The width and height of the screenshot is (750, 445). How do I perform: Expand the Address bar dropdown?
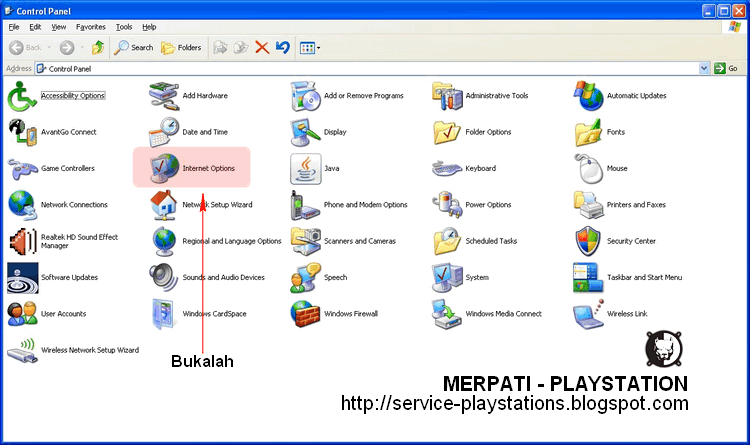pyautogui.click(x=704, y=68)
